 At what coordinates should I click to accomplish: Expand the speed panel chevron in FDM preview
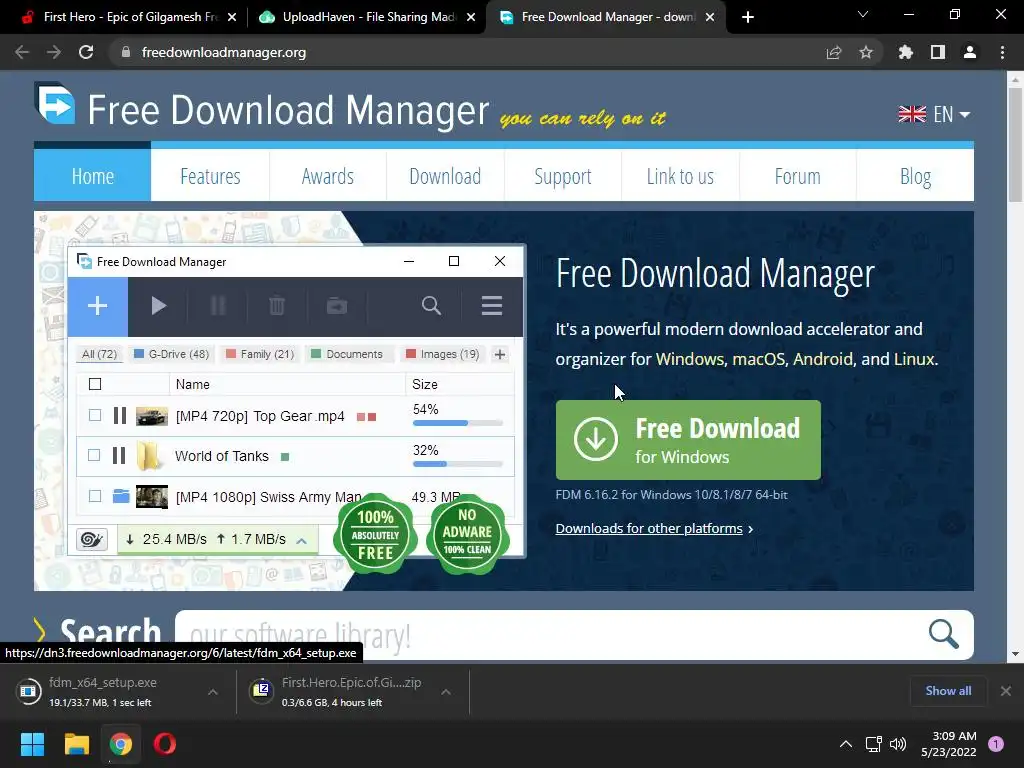tap(302, 541)
